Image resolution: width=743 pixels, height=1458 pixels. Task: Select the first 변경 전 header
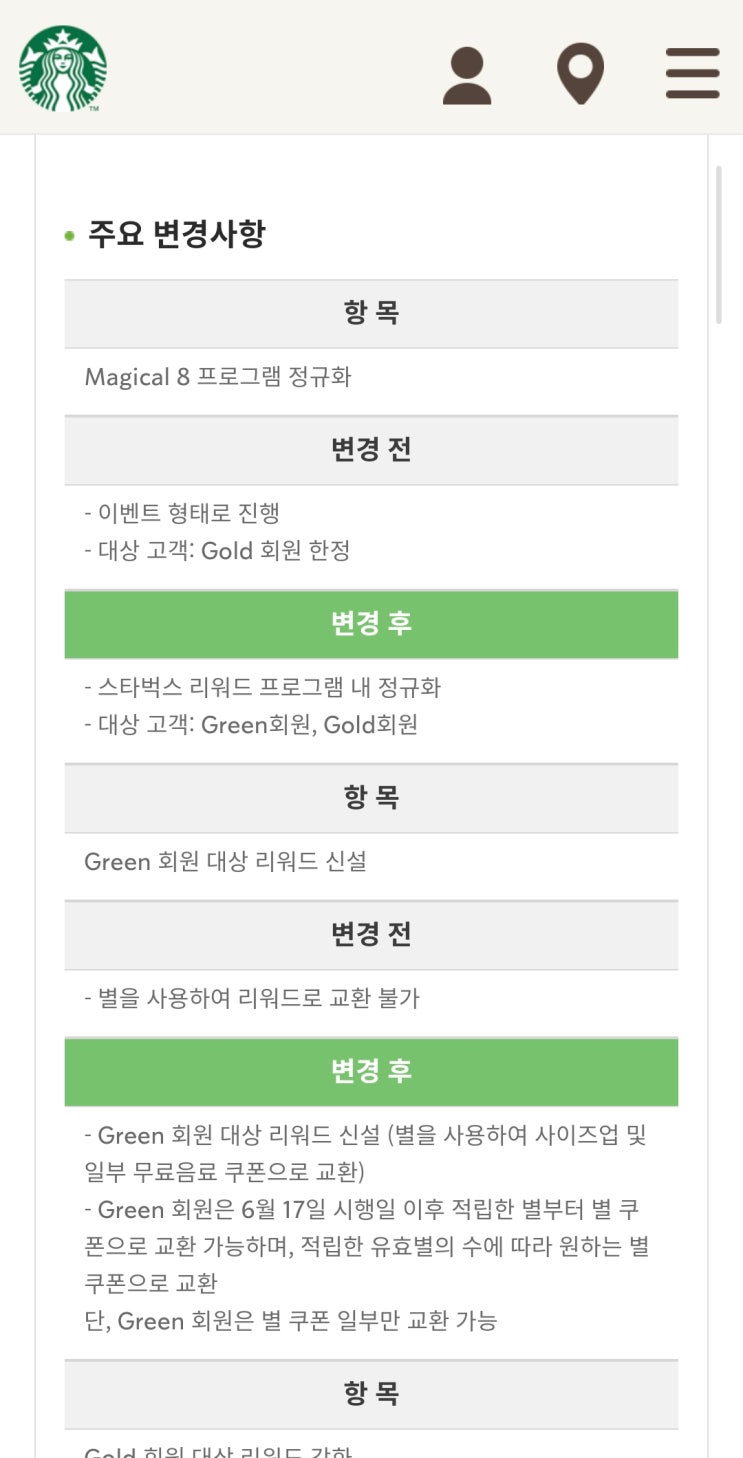click(371, 450)
